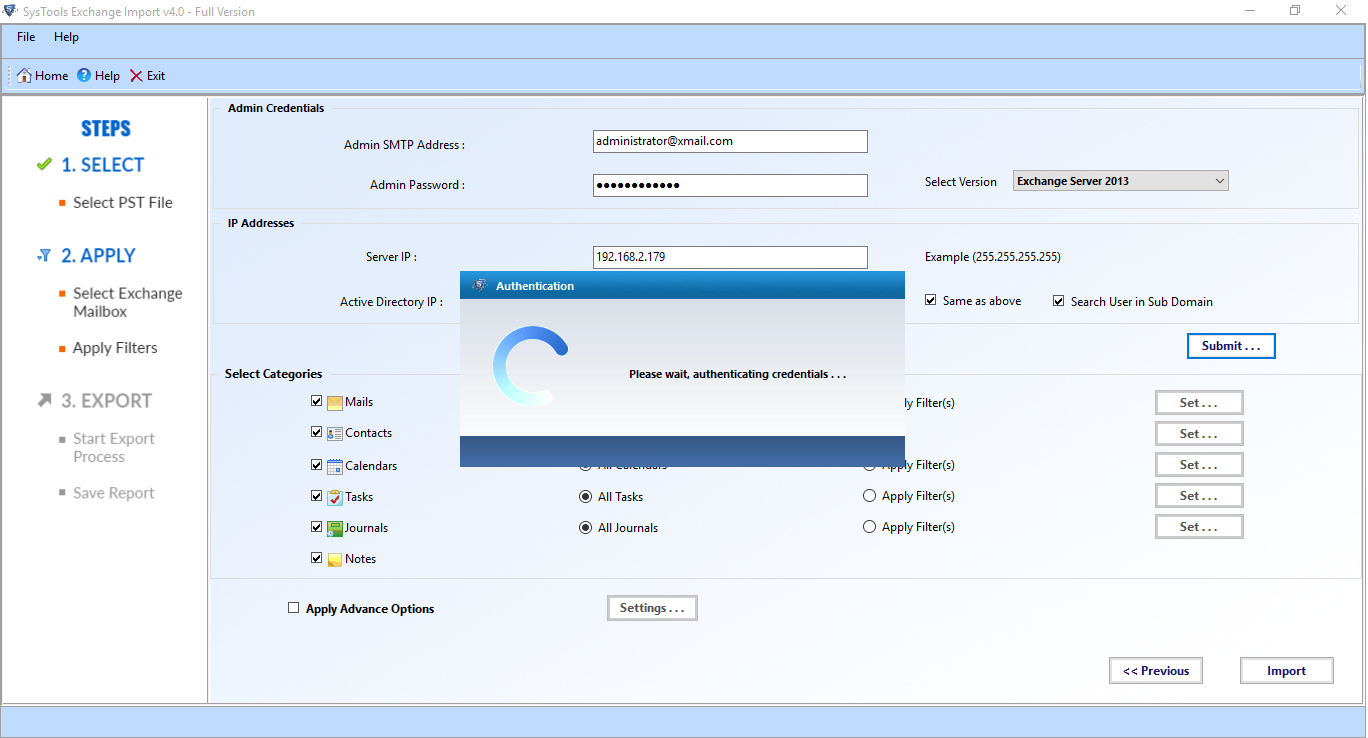The height and width of the screenshot is (738, 1368).
Task: Click the 2. APPLY step heading
Action: pyautogui.click(x=99, y=256)
